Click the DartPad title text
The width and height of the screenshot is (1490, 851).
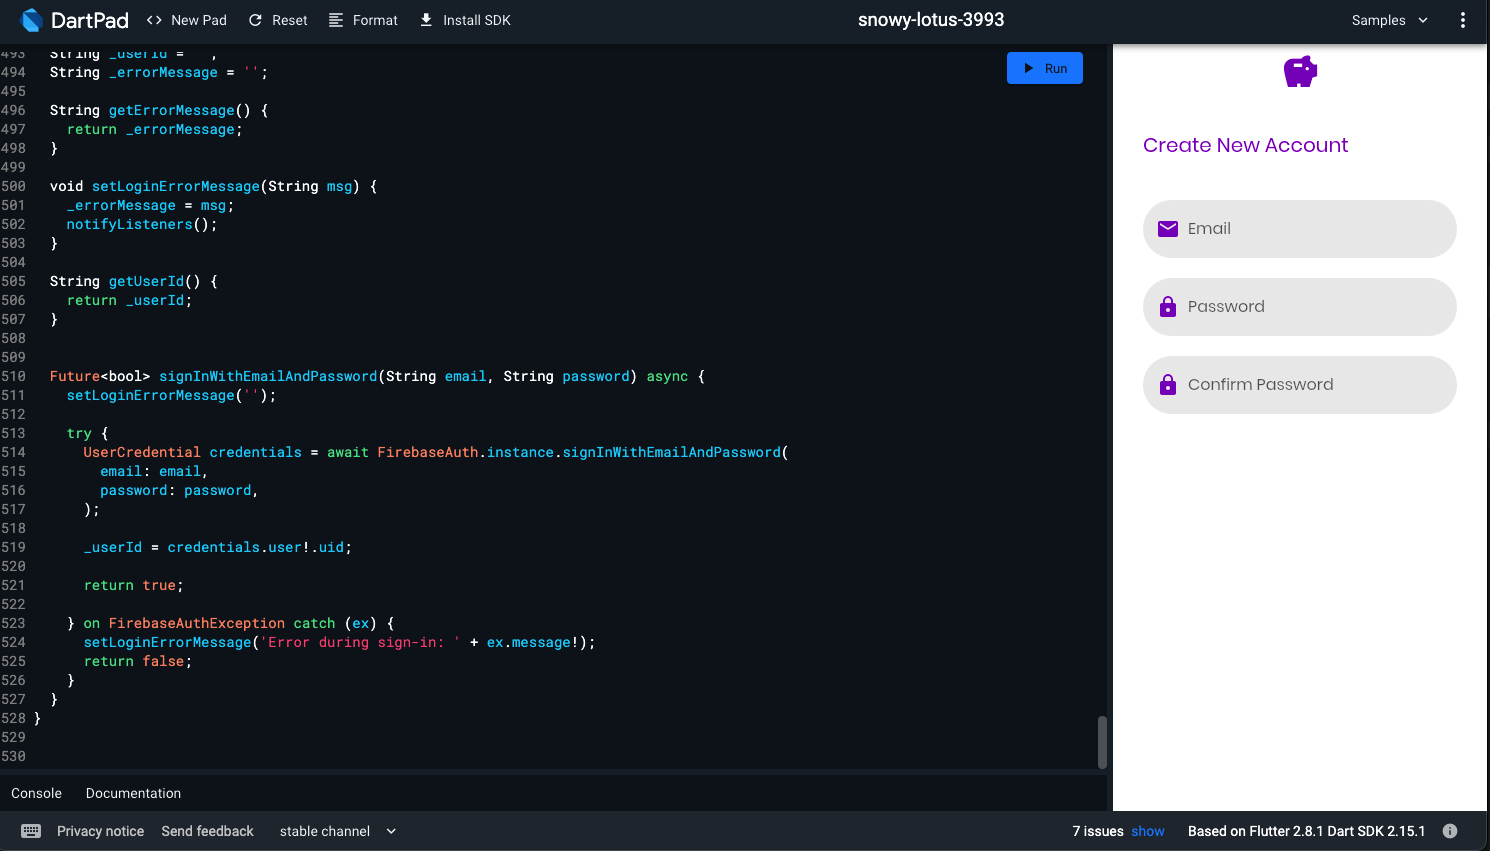(x=90, y=20)
